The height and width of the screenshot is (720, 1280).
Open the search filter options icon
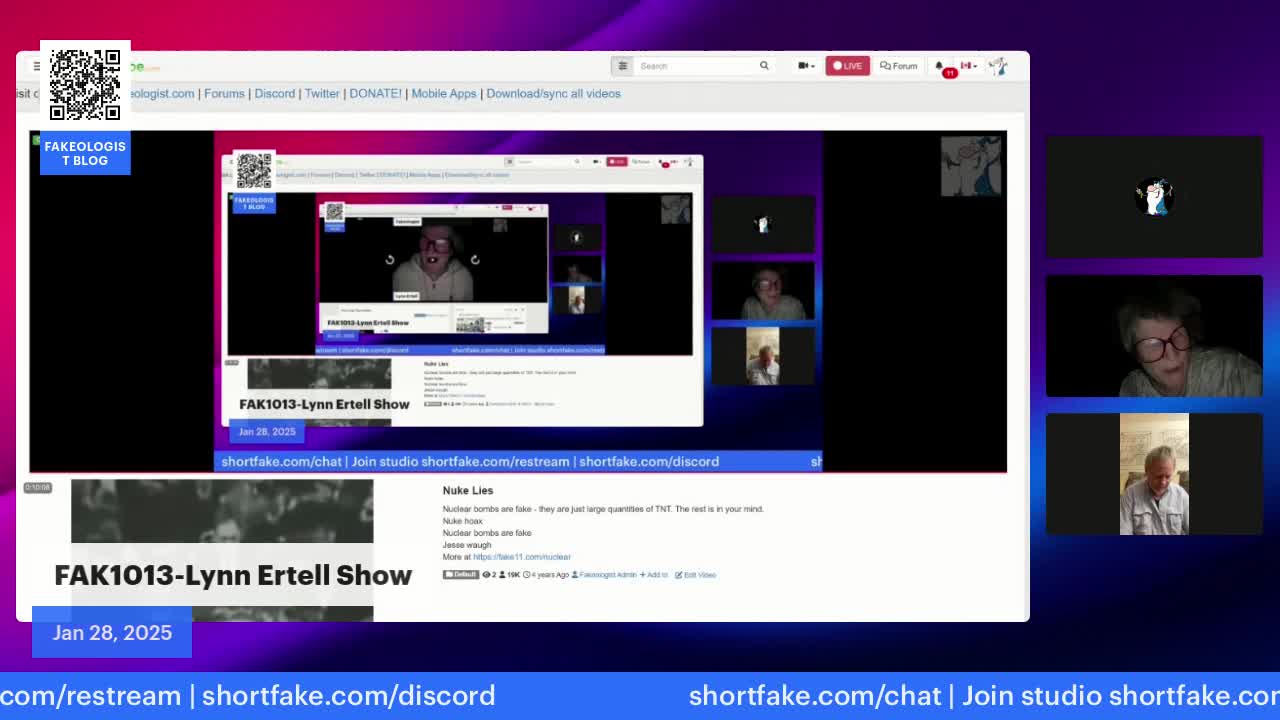(622, 66)
